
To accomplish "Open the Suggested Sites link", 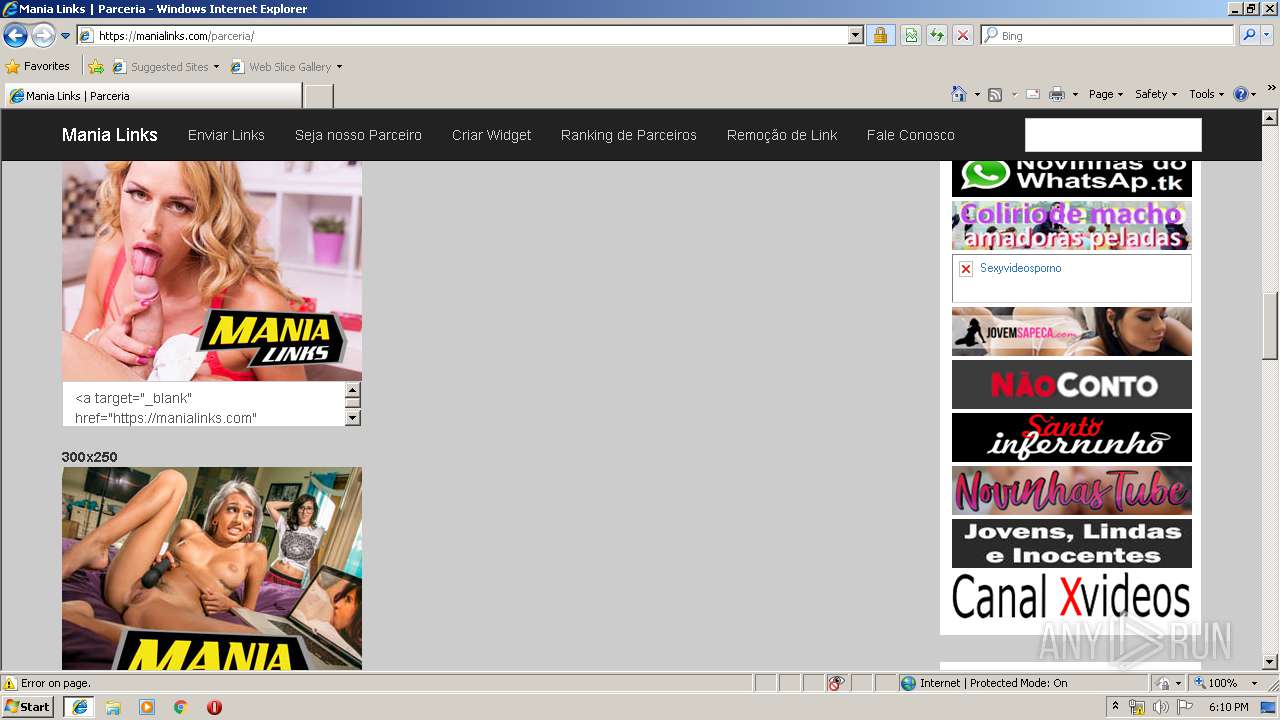I will click(x=165, y=67).
